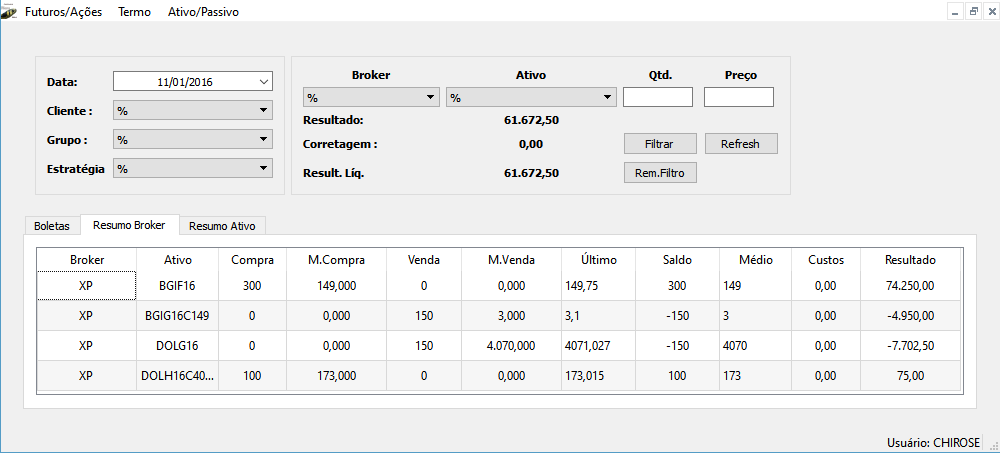Viewport: 1000px width, 453px height.
Task: Click the 75,00 result cell
Action: pyautogui.click(x=910, y=376)
